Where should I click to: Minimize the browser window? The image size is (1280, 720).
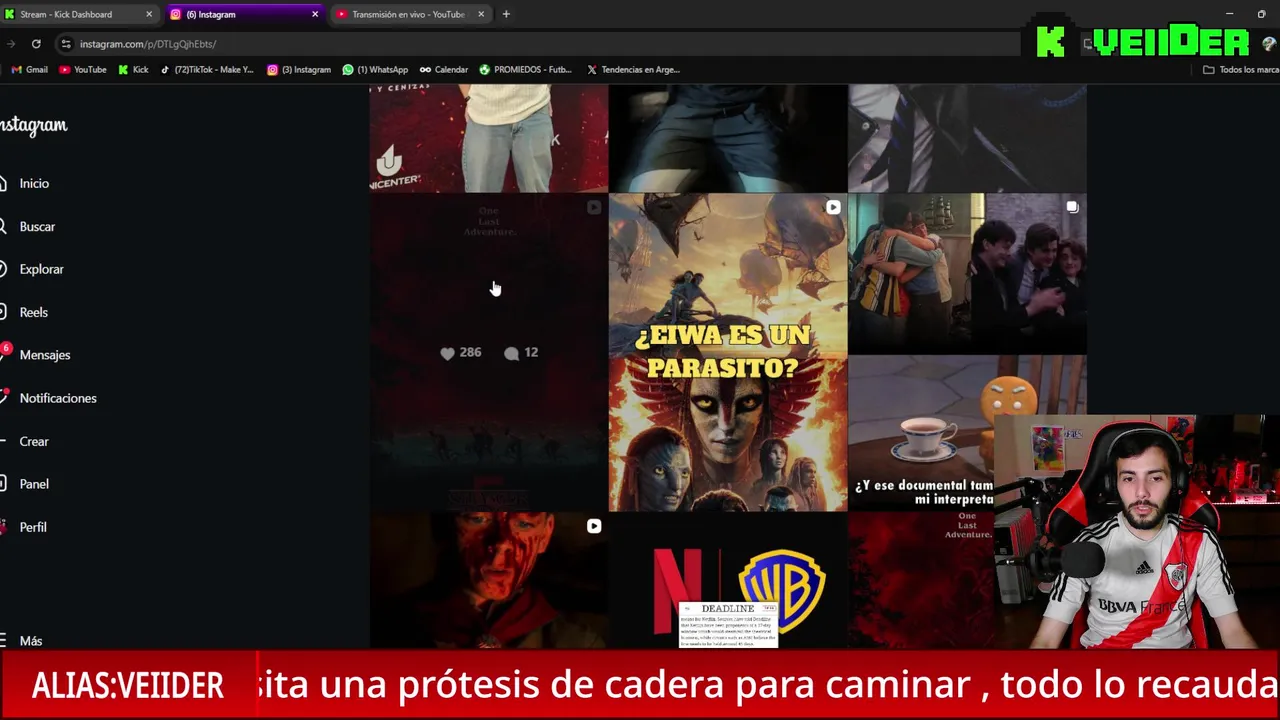click(x=1230, y=14)
